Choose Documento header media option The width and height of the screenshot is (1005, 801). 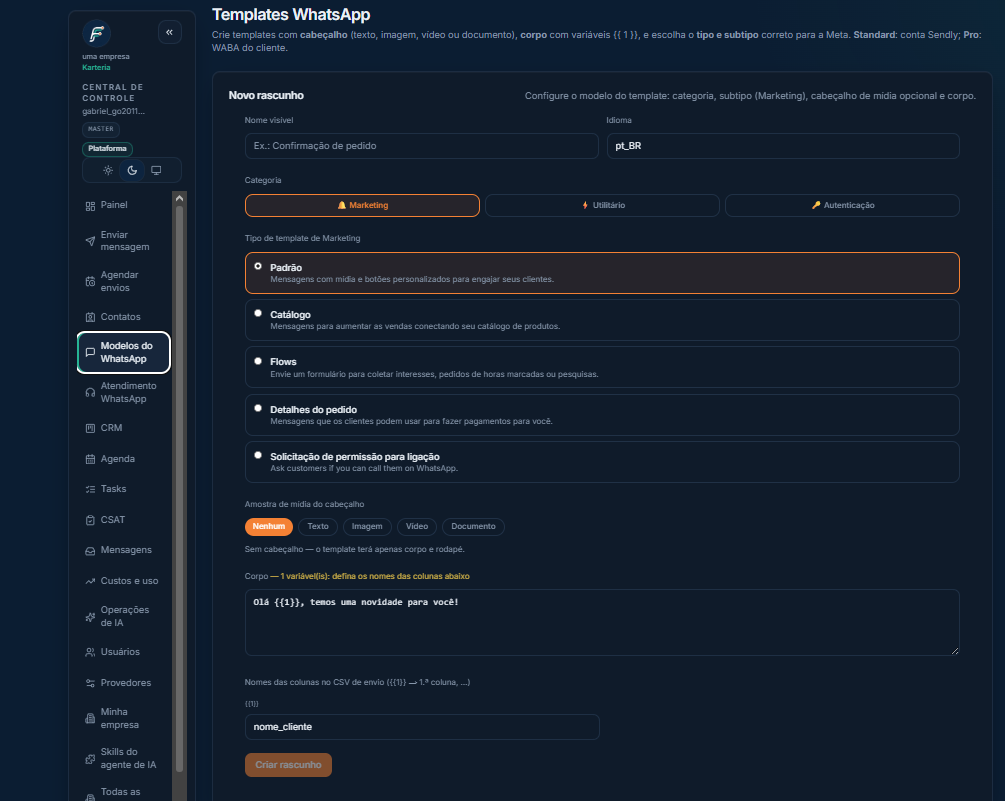[x=473, y=527]
